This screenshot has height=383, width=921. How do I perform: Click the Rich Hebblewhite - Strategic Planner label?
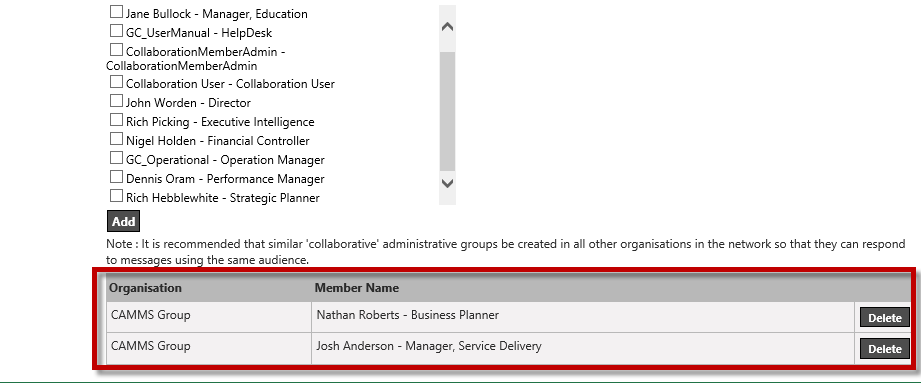223,198
